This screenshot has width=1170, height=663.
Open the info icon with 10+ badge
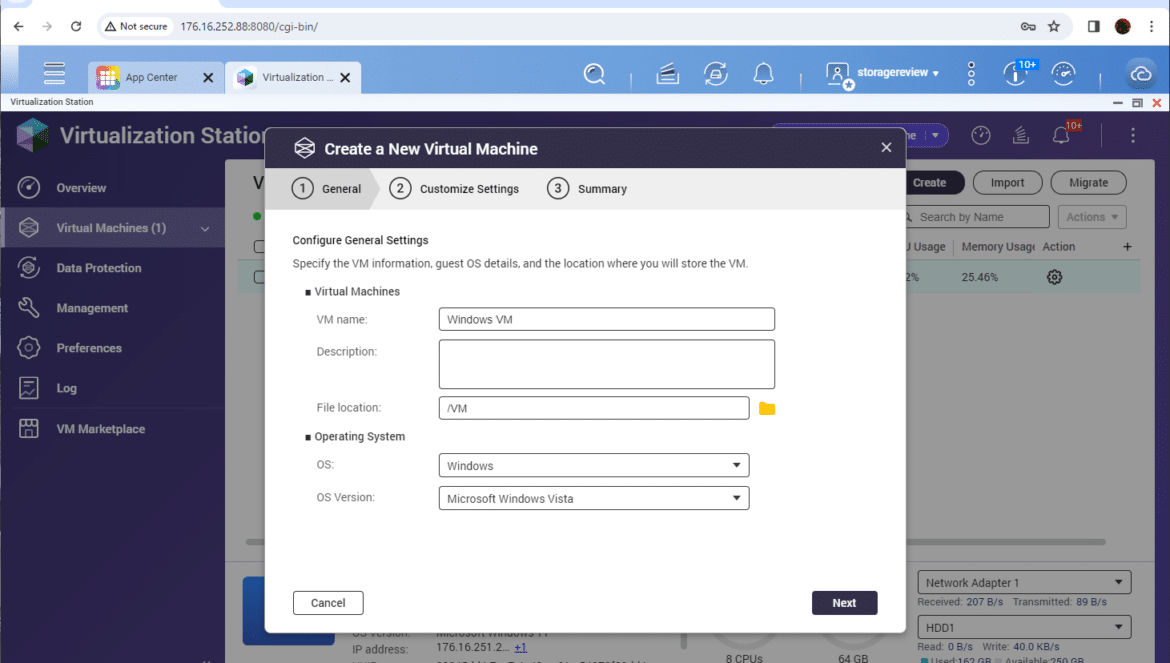pyautogui.click(x=1018, y=73)
